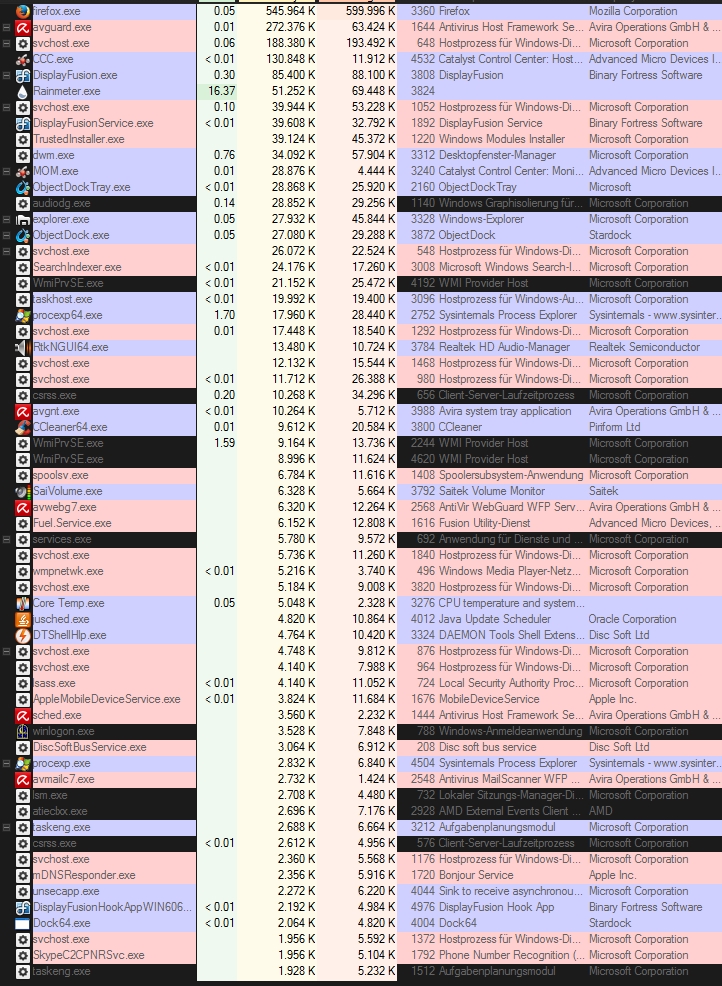Collapse the DisplayFusion.exe child processes
Image resolution: width=722 pixels, height=986 pixels.
coord(6,75)
